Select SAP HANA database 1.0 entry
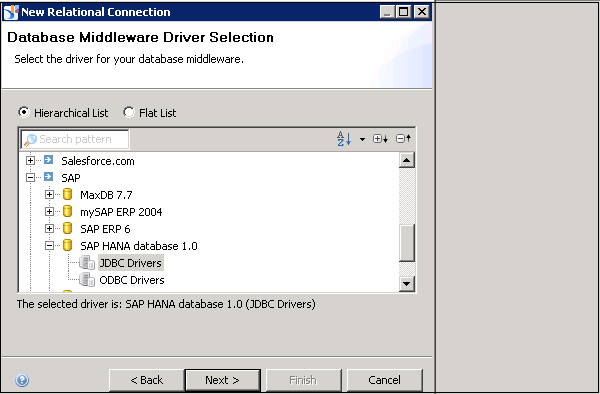 139,246
